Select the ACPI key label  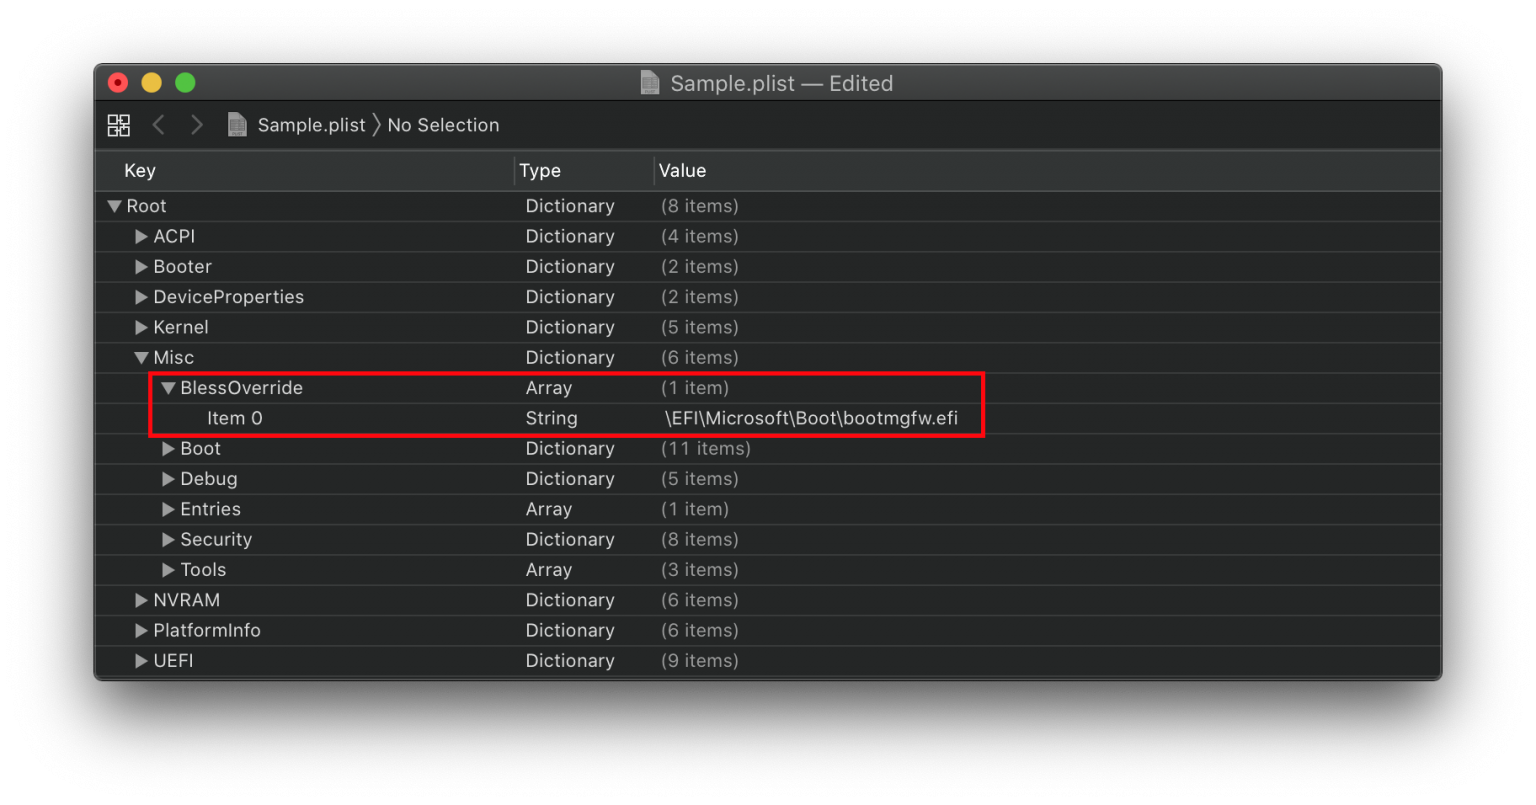pos(174,237)
